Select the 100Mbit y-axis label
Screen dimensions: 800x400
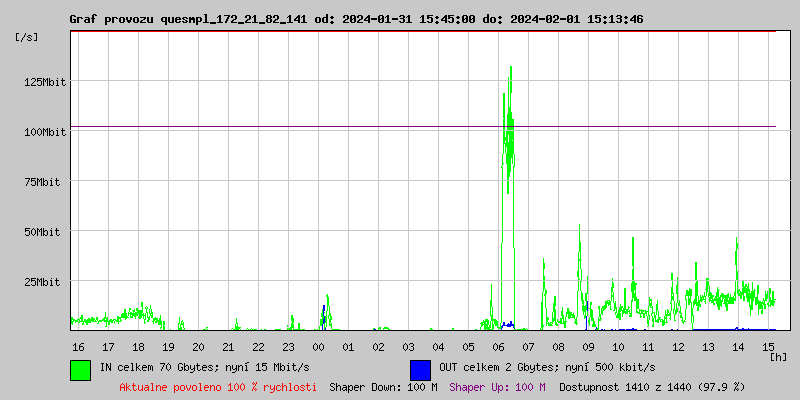(x=45, y=131)
